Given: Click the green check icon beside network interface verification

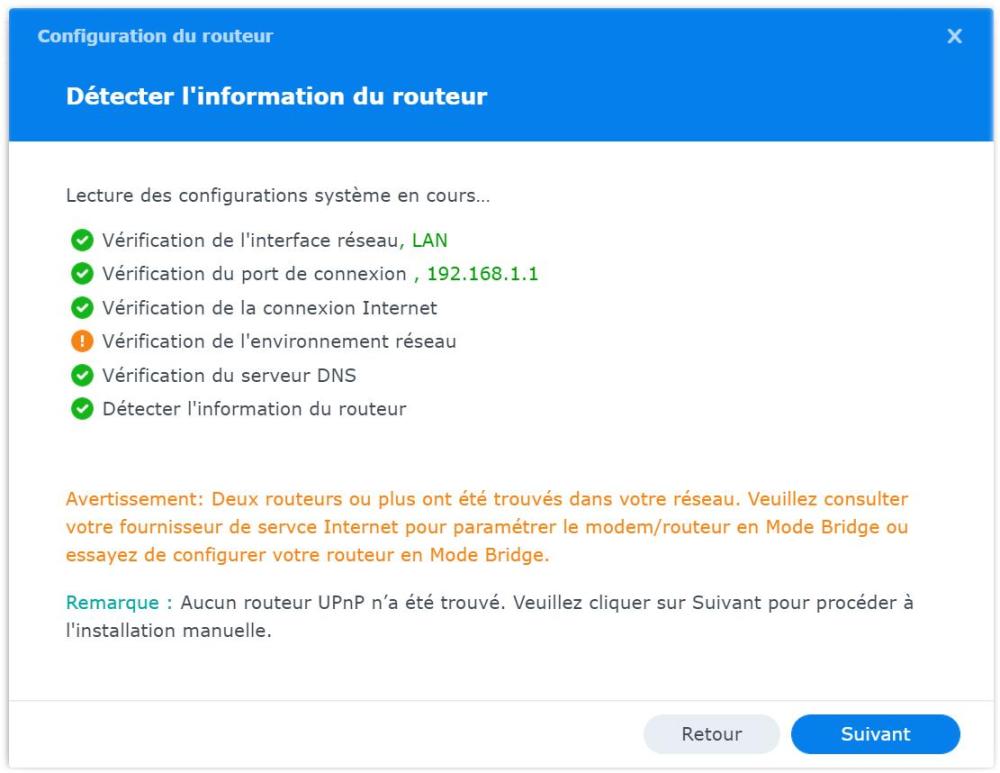Looking at the screenshot, I should pyautogui.click(x=82, y=240).
